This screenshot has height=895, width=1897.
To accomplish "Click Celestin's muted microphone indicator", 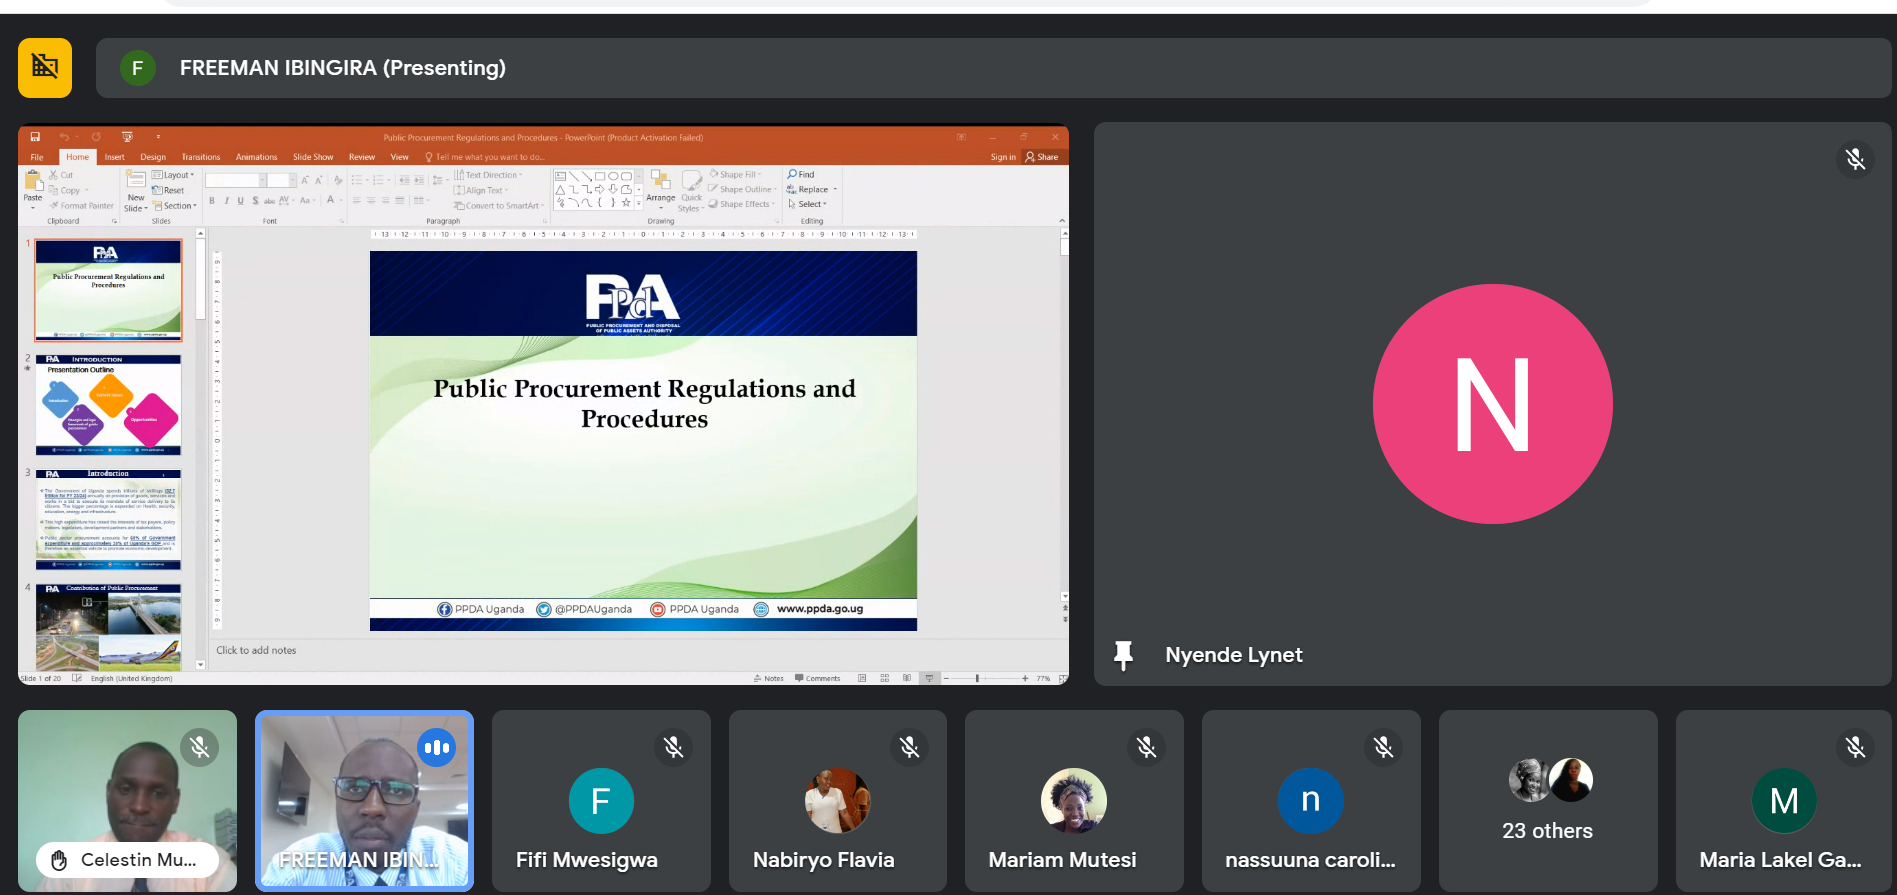I will point(199,747).
